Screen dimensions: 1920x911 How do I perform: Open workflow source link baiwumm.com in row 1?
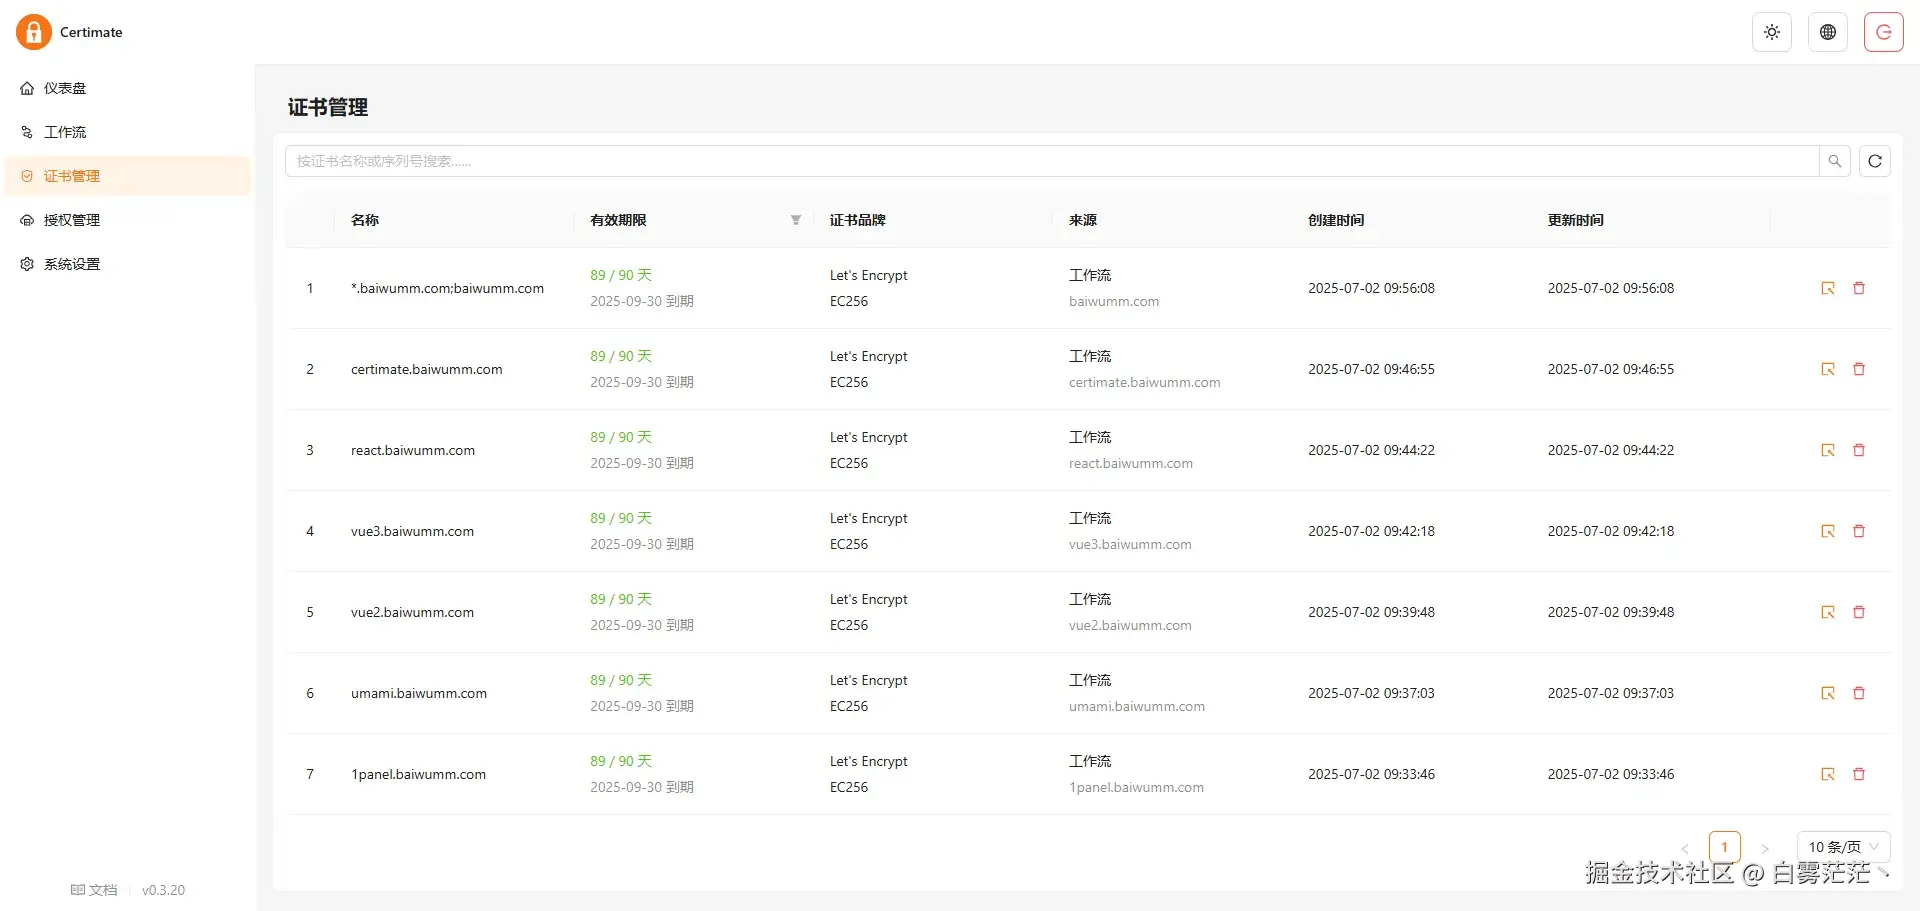1114,301
